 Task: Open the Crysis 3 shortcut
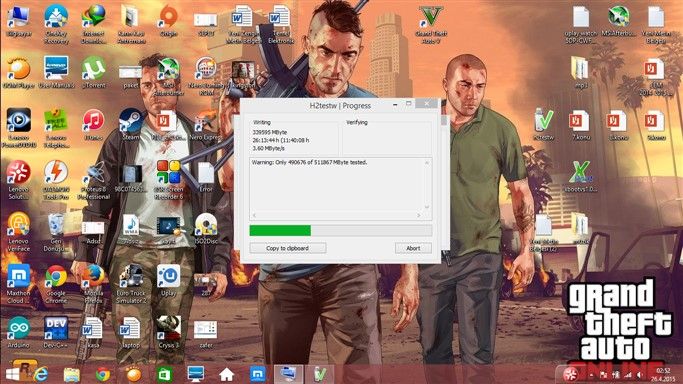pyautogui.click(x=169, y=332)
